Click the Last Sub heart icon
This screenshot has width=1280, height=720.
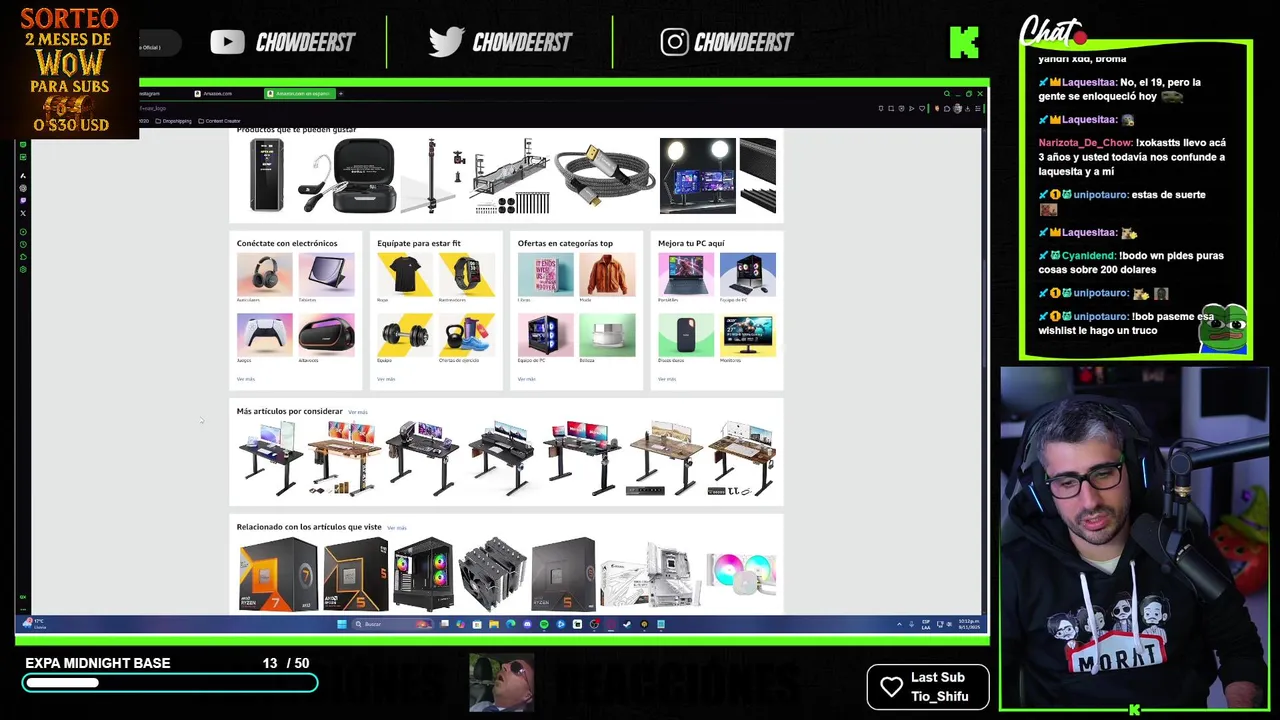[x=891, y=687]
